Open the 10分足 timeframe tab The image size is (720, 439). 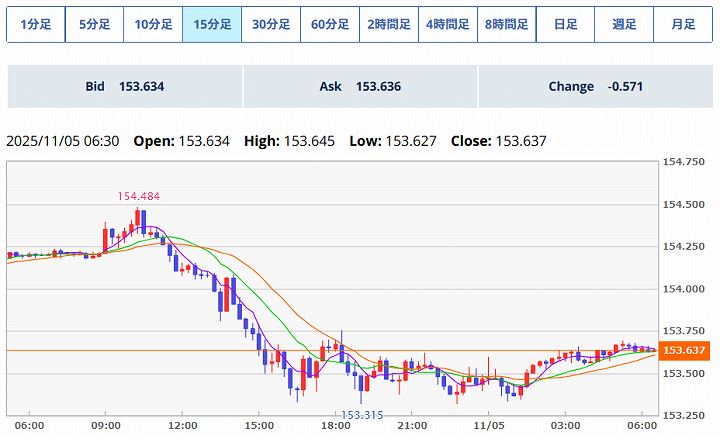[x=153, y=25]
